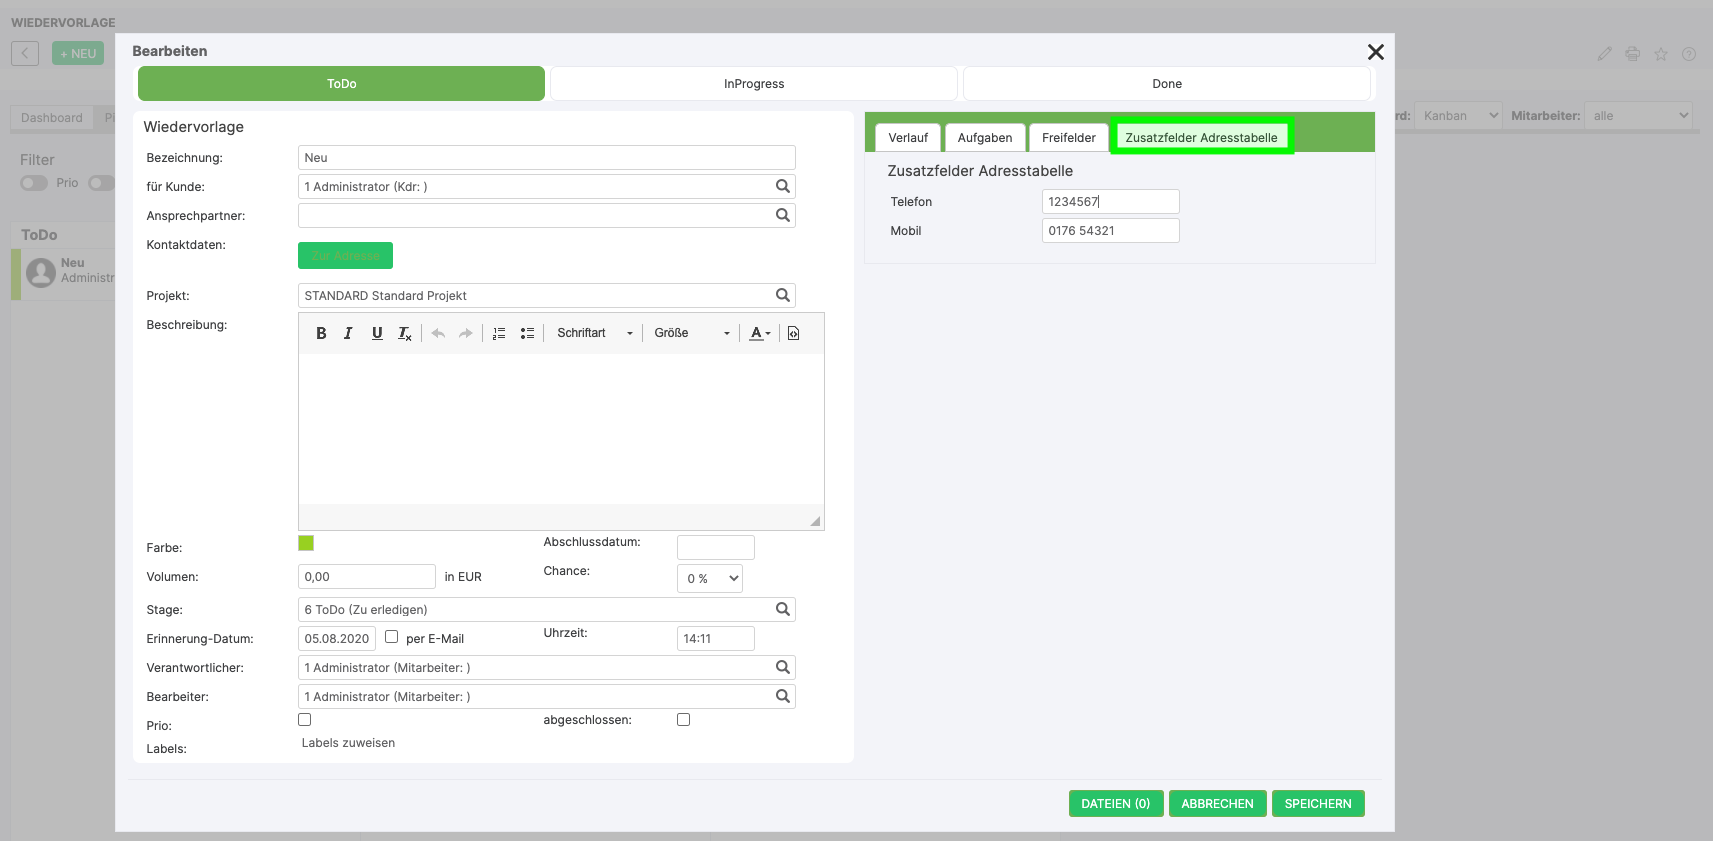Viewport: 1713px width, 841px height.
Task: Open customer search for 'für Kunde' field
Action: 783,186
